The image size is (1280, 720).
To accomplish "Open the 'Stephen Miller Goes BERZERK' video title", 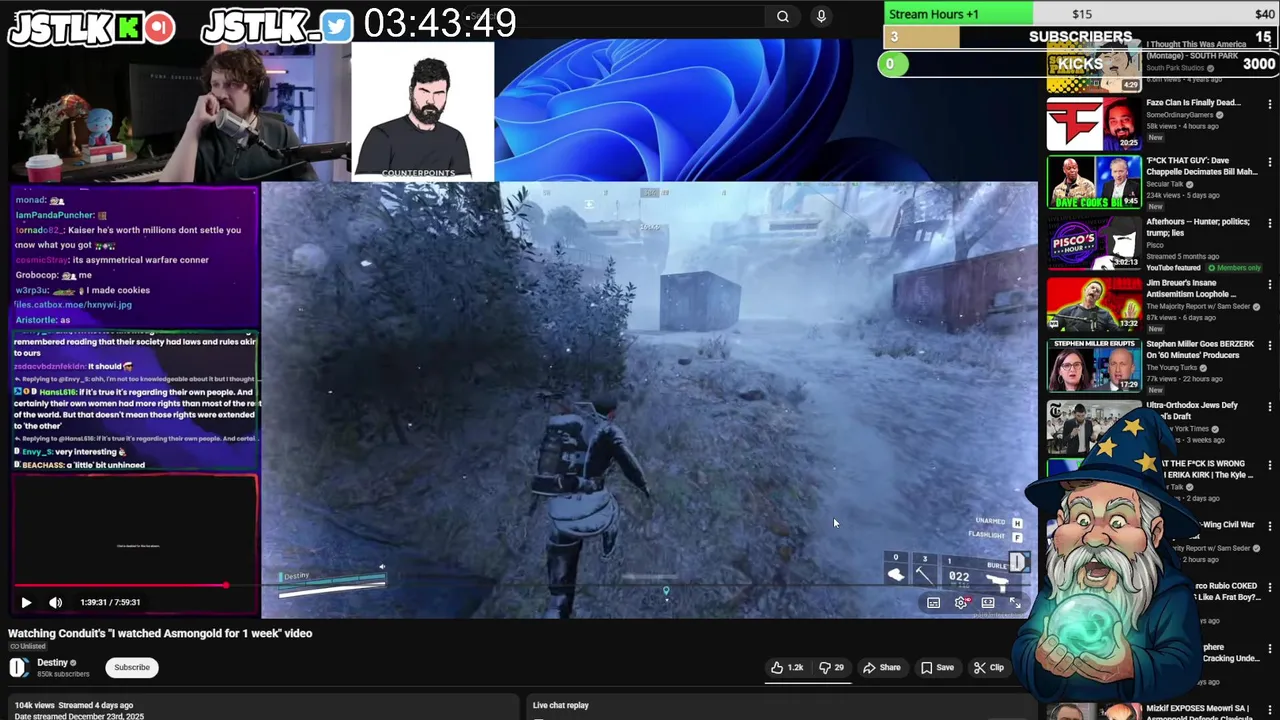I will click(1200, 350).
